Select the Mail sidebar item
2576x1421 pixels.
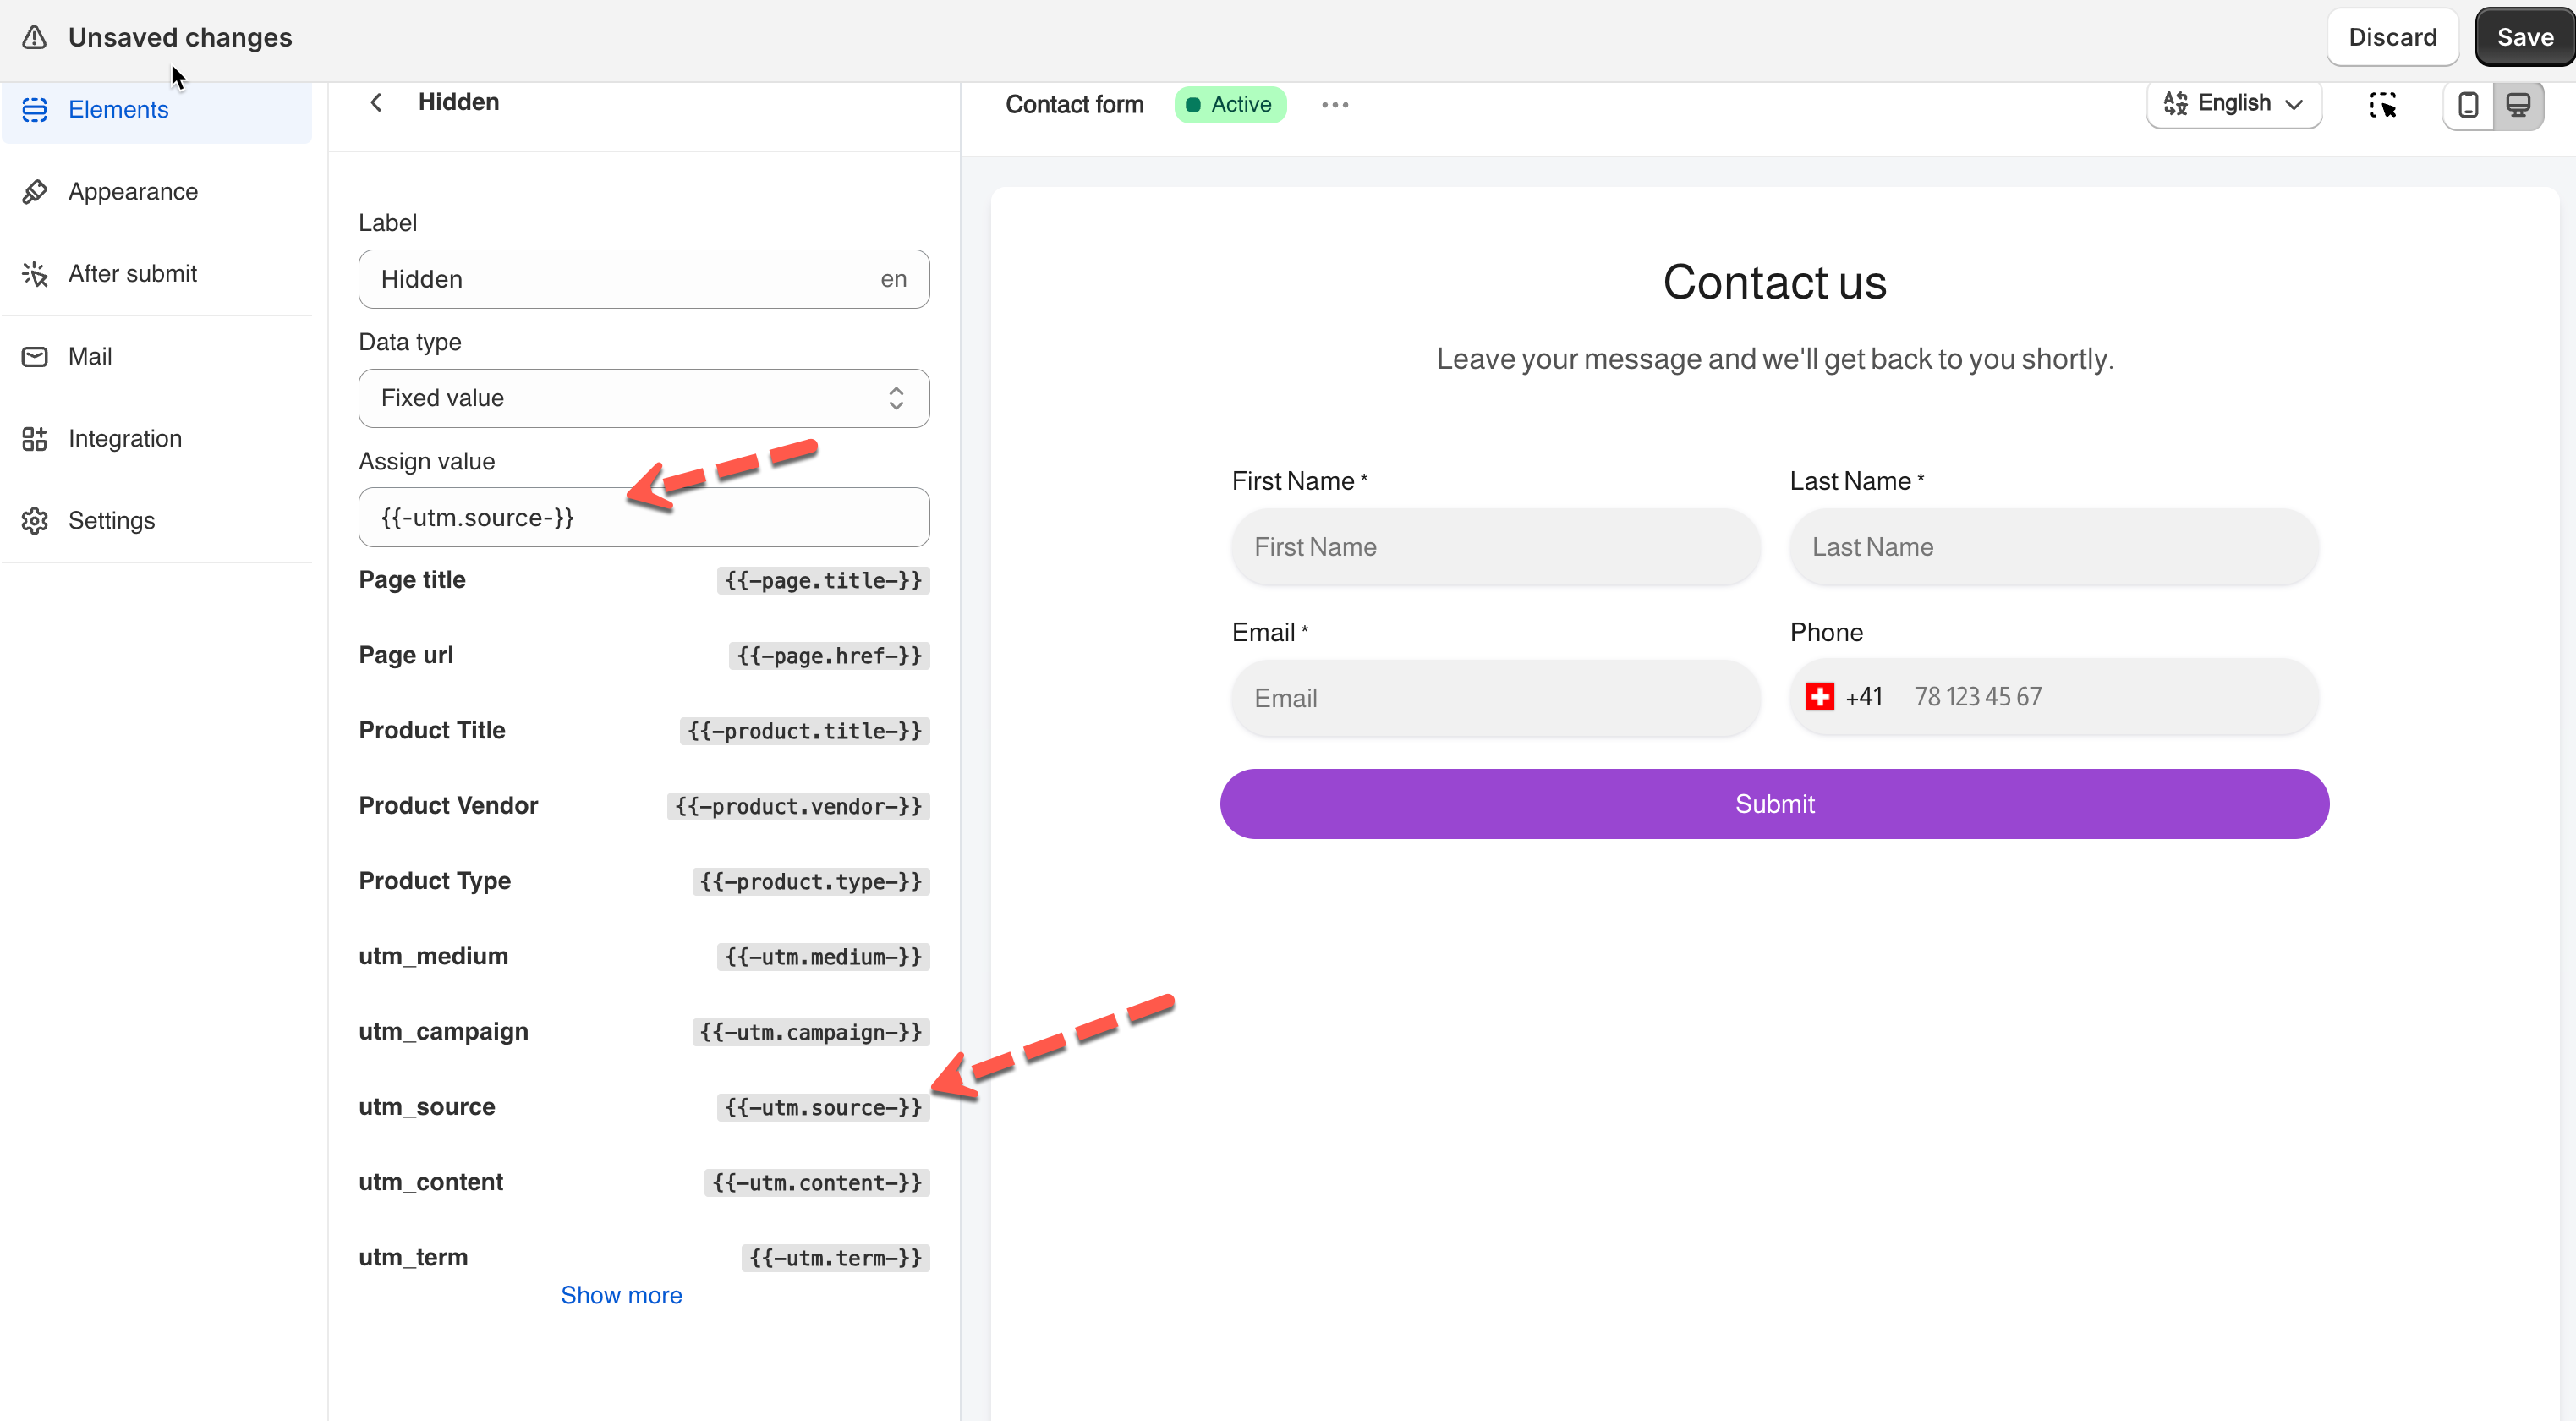pyautogui.click(x=89, y=356)
